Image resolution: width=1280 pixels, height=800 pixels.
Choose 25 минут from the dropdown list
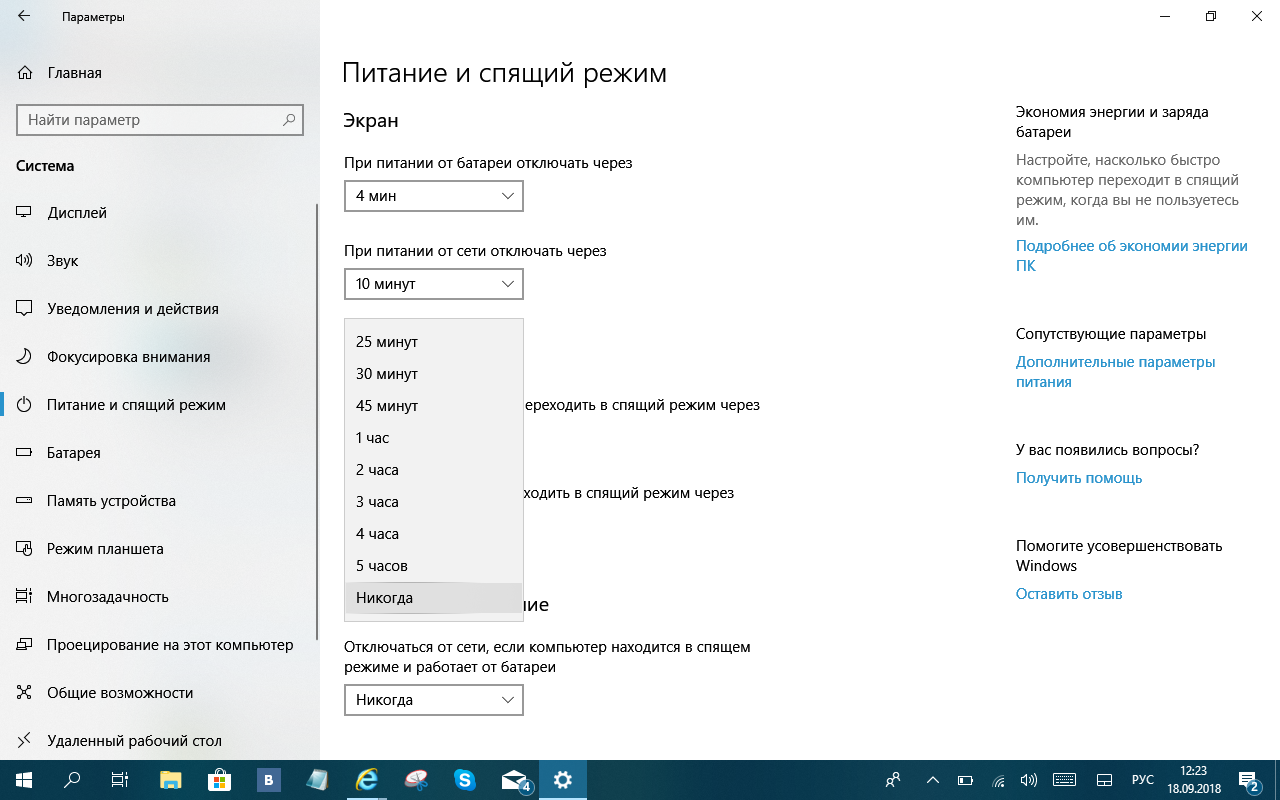click(434, 342)
